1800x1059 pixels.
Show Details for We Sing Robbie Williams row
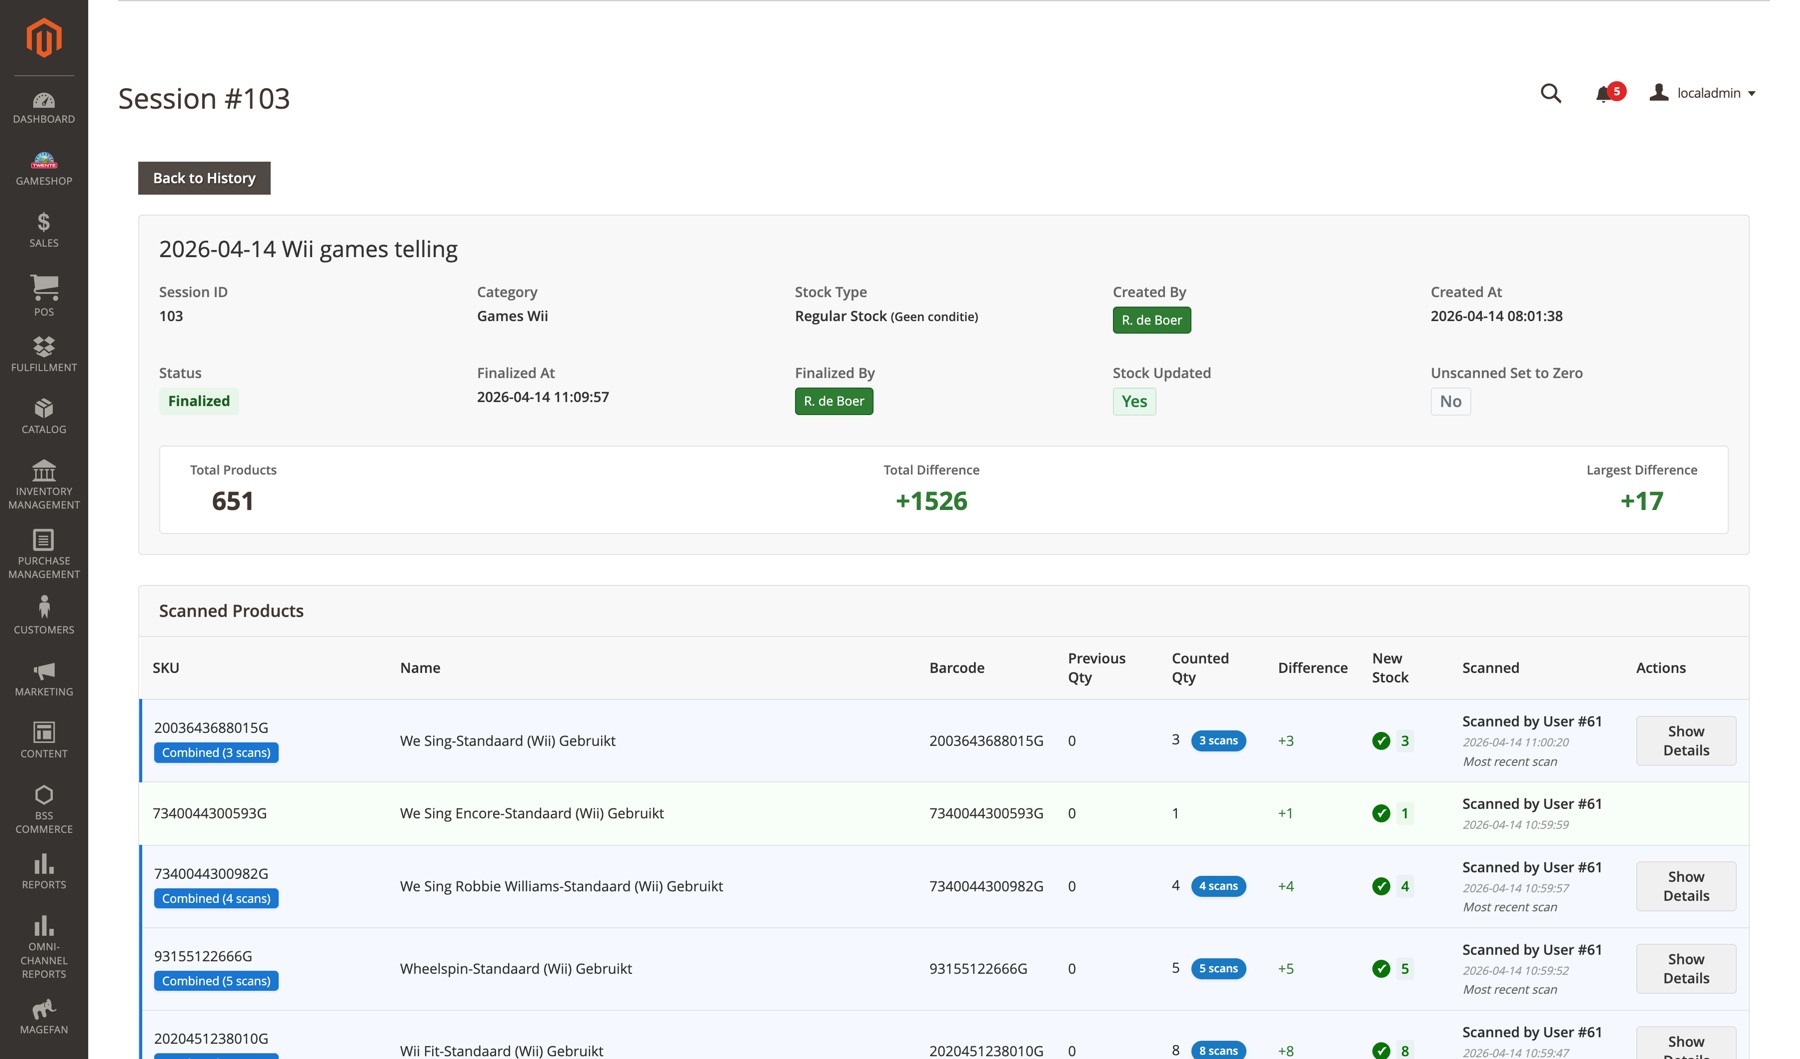point(1686,886)
